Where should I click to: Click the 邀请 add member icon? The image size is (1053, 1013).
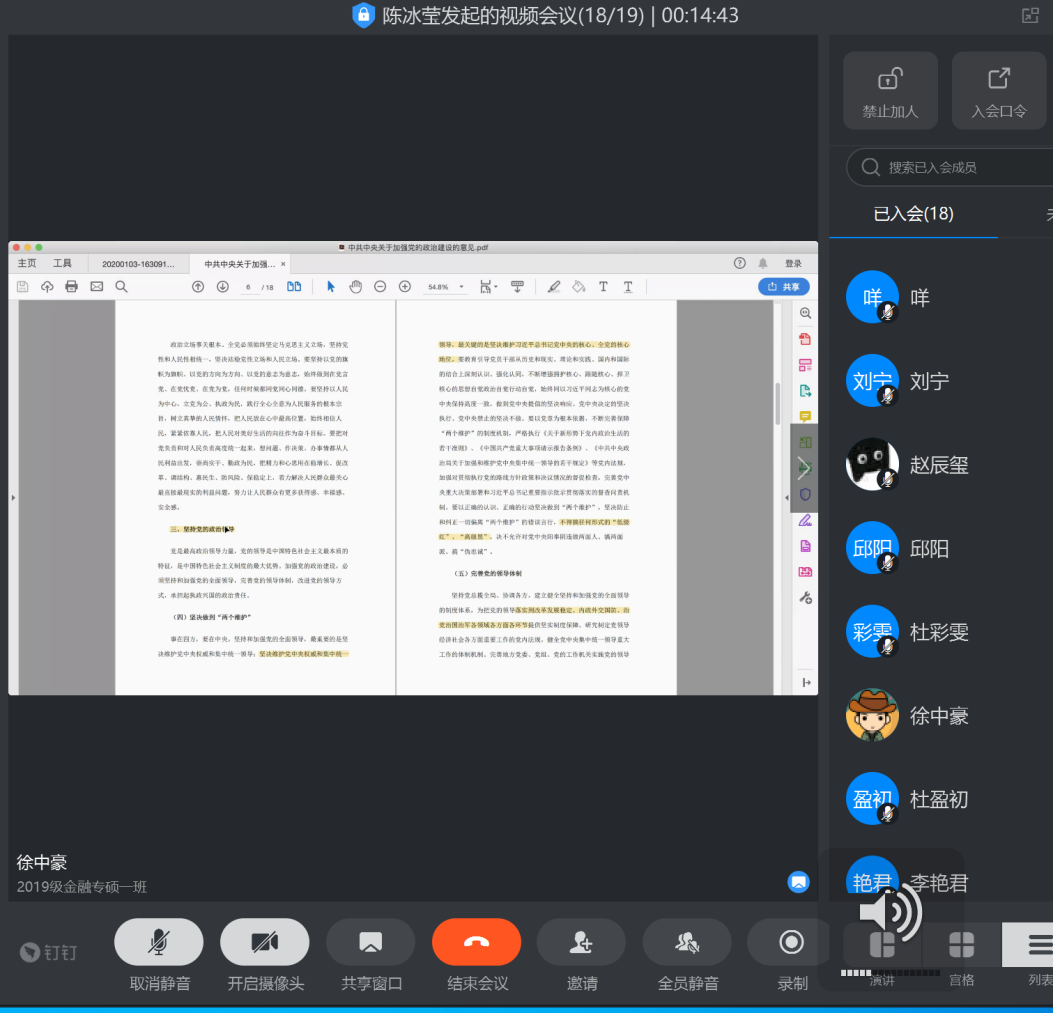(581, 942)
